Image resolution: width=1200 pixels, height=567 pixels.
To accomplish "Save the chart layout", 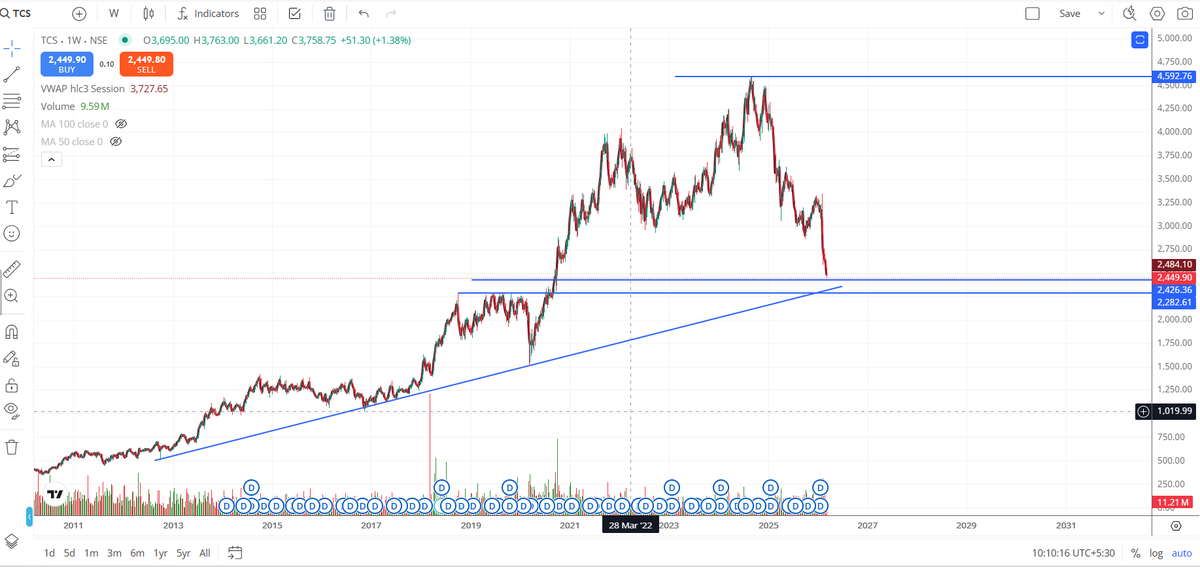I will (1069, 13).
